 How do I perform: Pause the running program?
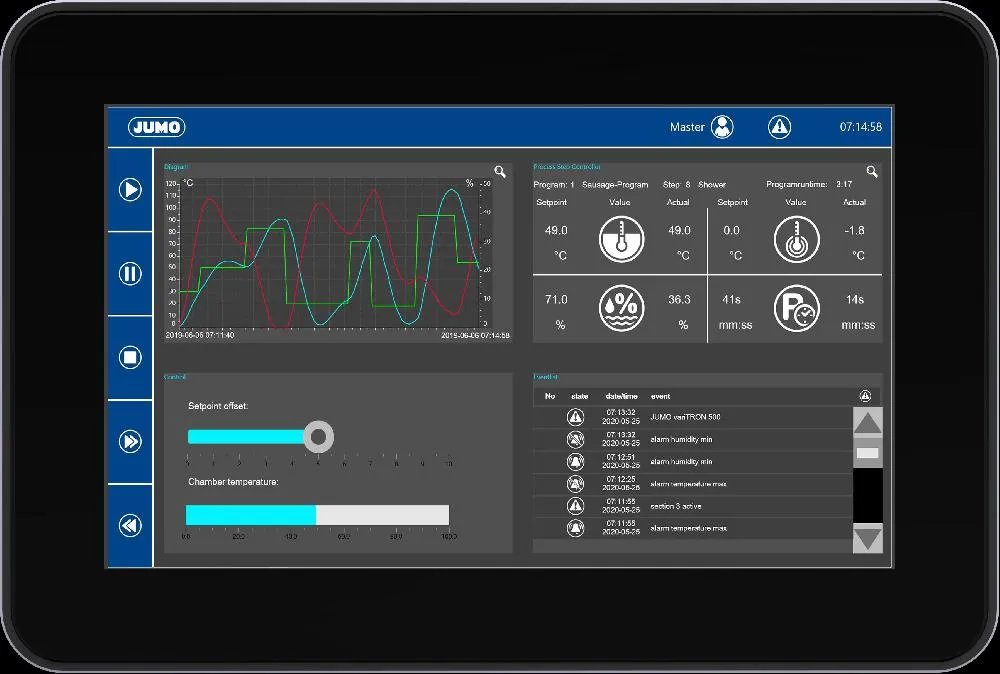tap(130, 273)
